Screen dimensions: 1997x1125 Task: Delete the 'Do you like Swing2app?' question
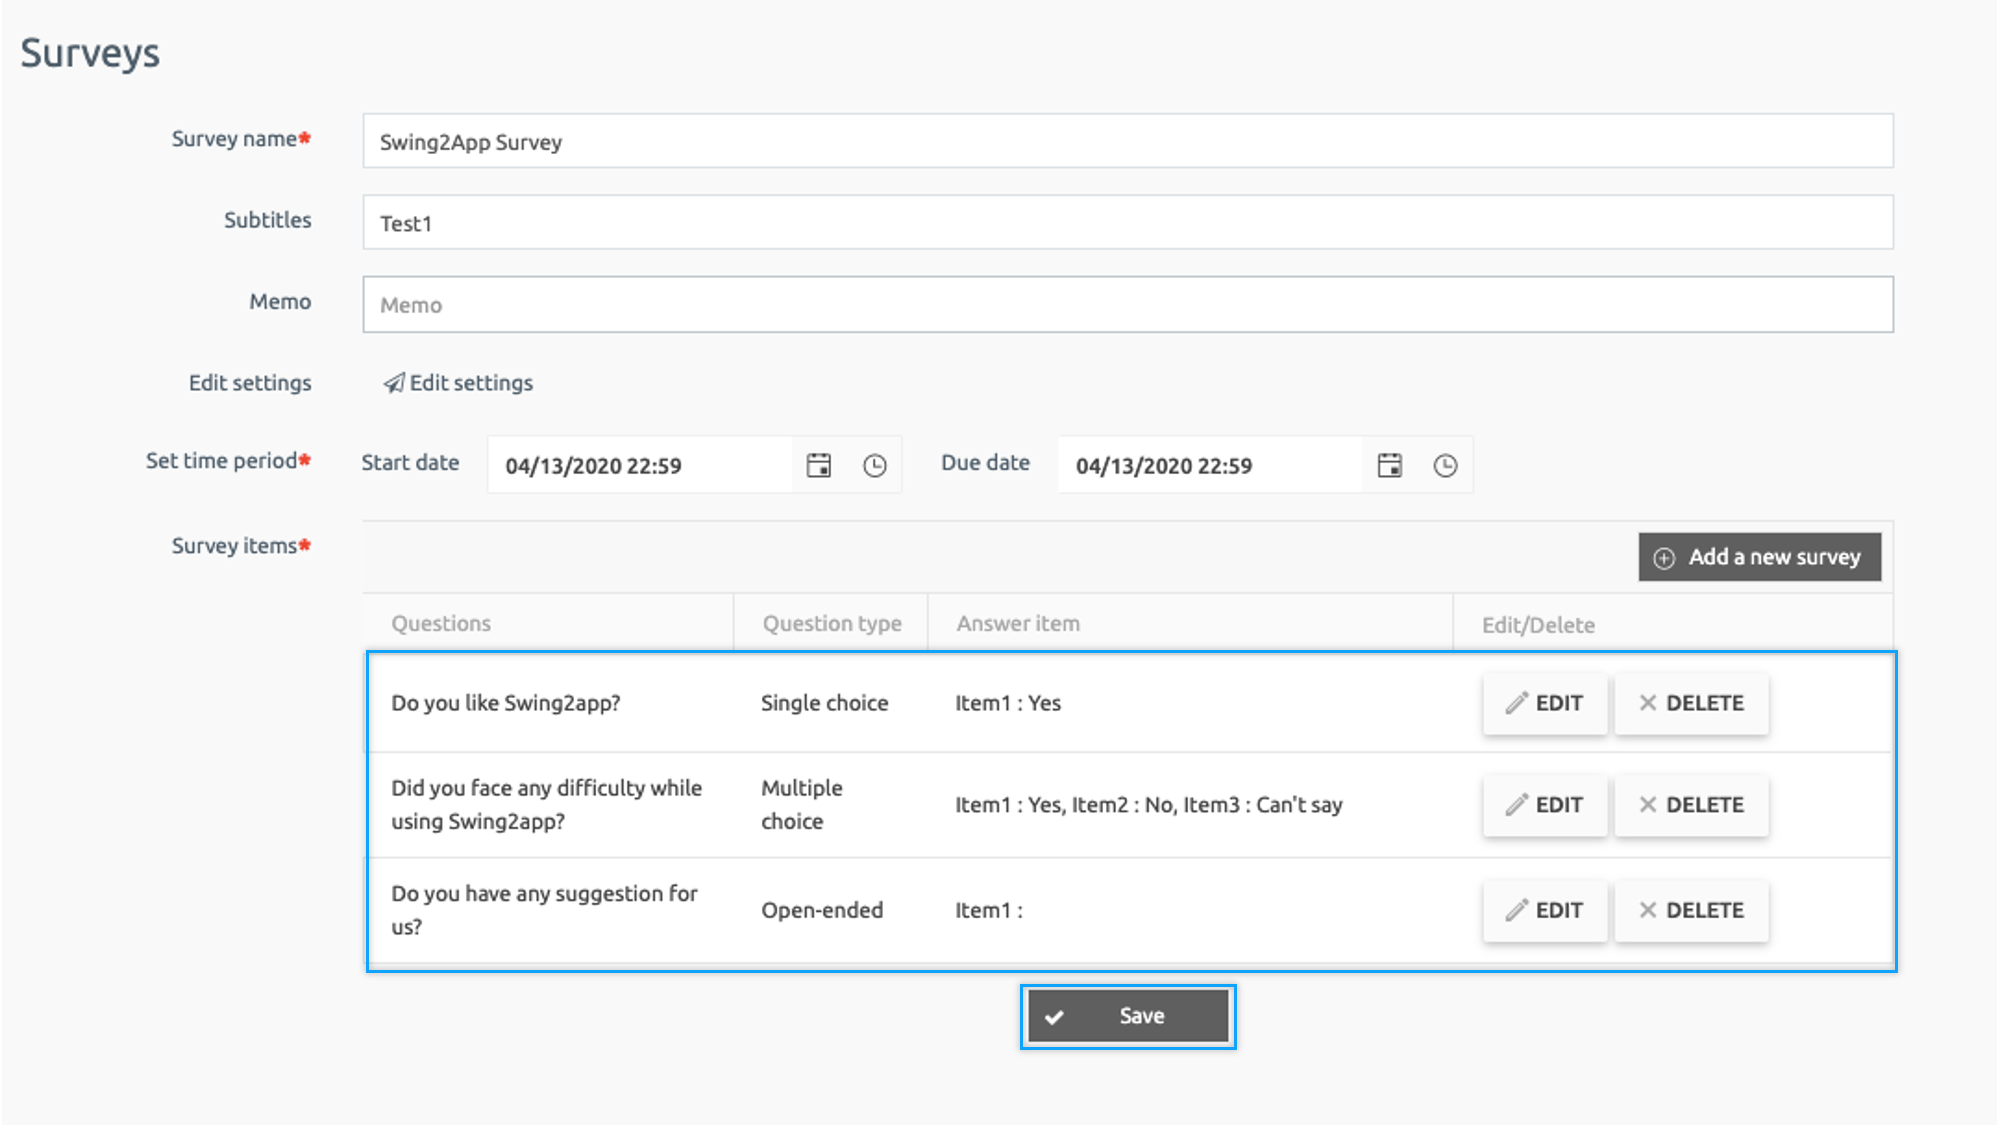1691,703
